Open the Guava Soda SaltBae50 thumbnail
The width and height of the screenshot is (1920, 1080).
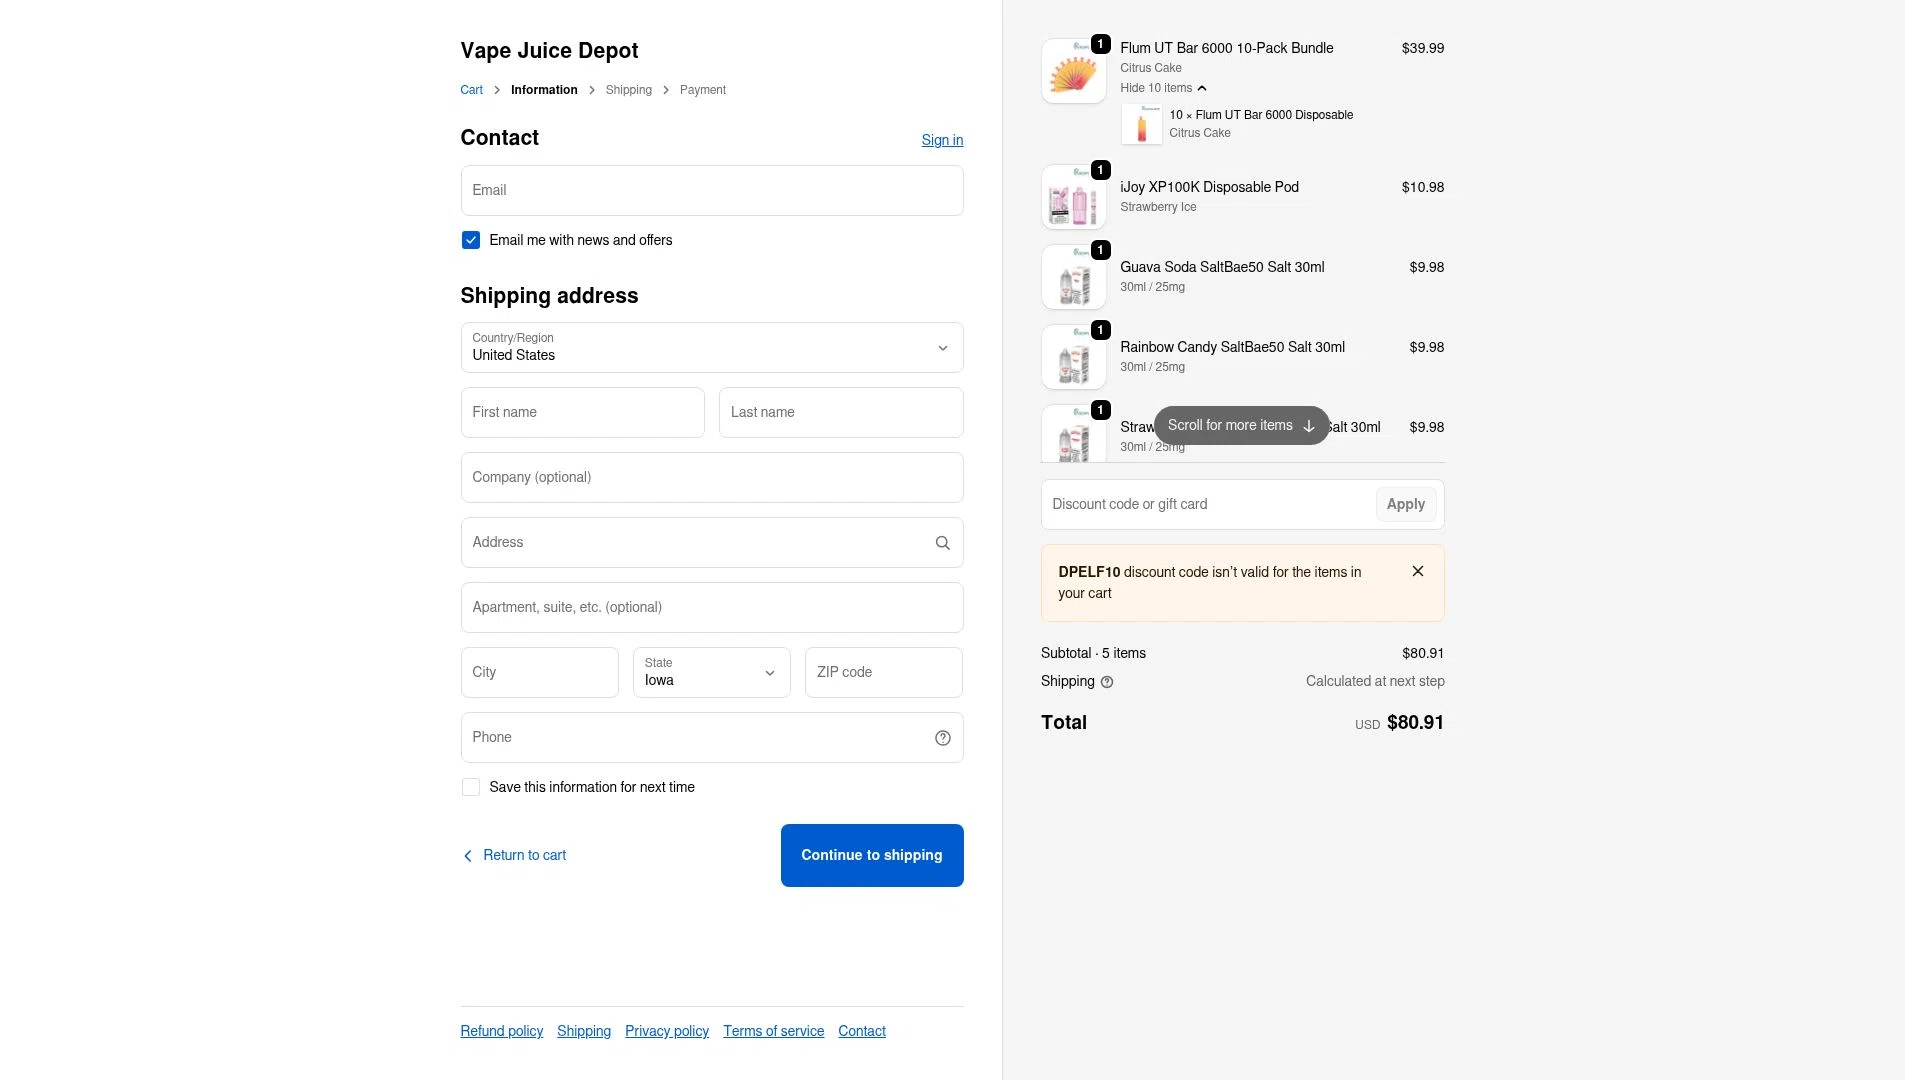click(x=1073, y=277)
